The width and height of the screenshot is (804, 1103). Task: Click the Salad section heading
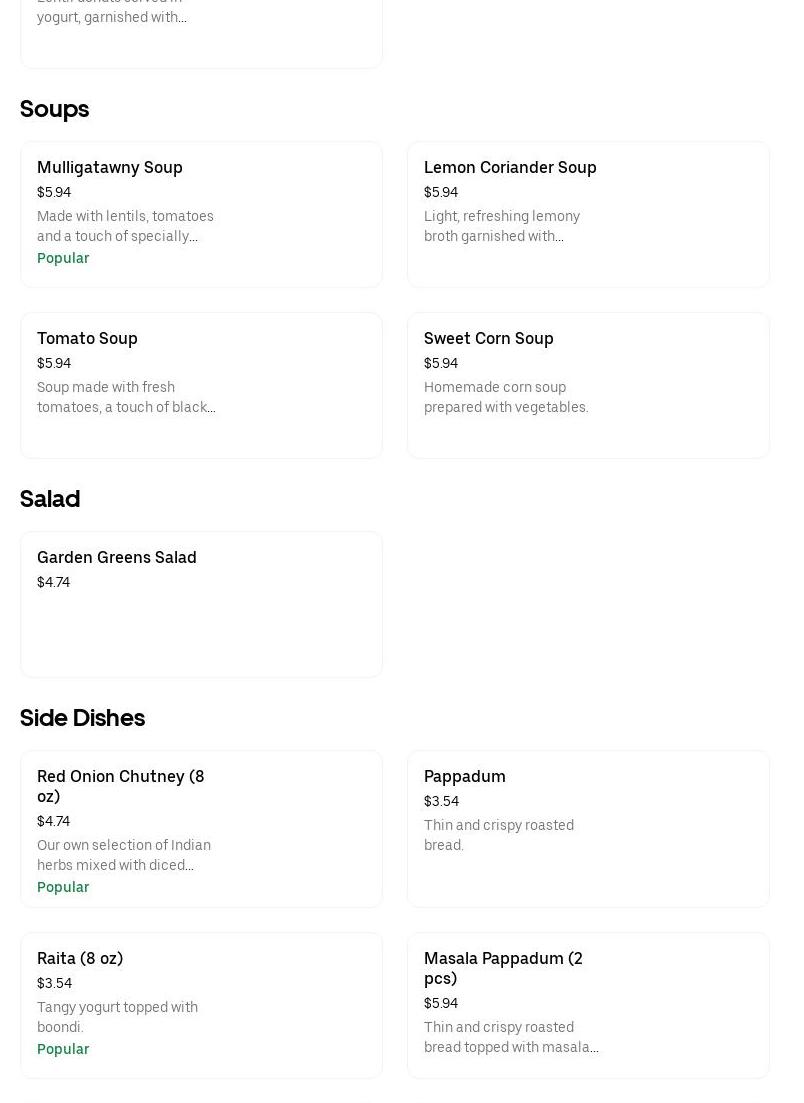coord(50,499)
